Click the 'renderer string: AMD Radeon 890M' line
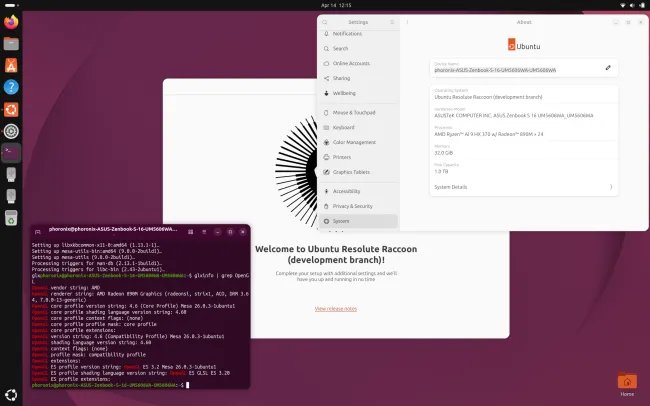650x406 pixels. [141, 294]
